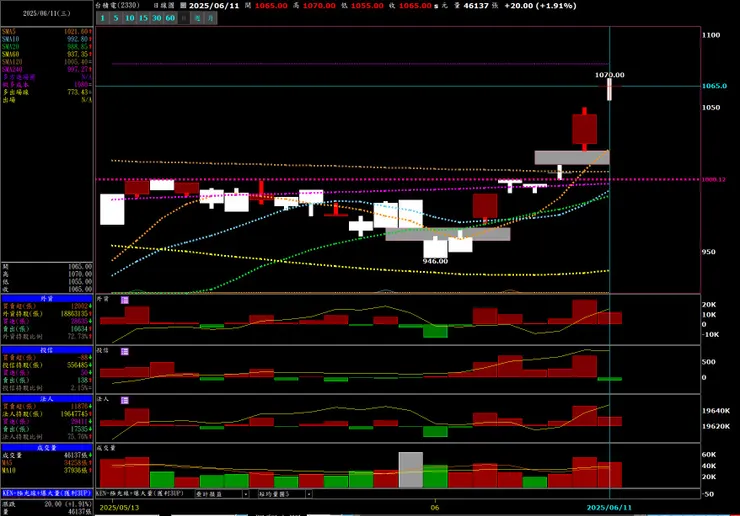Switch to weekly (週) chart button
The width and height of the screenshot is (740, 516).
[197, 18]
